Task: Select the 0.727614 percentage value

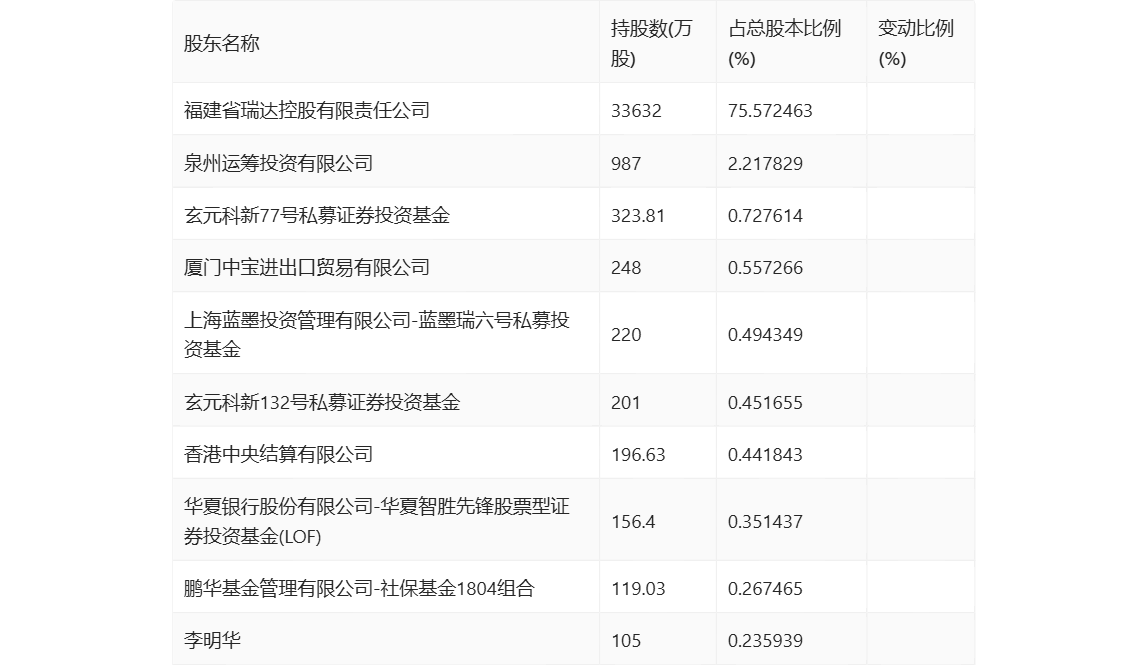Action: click(765, 215)
